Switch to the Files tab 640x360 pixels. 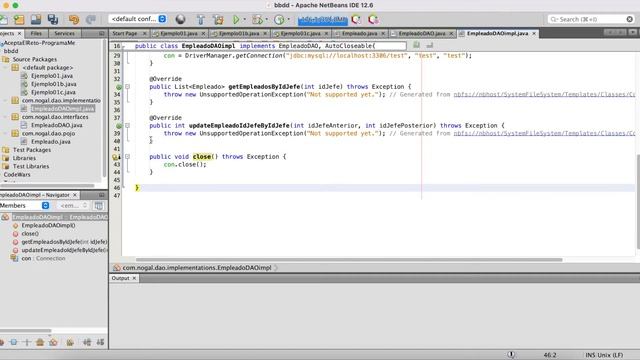36,33
